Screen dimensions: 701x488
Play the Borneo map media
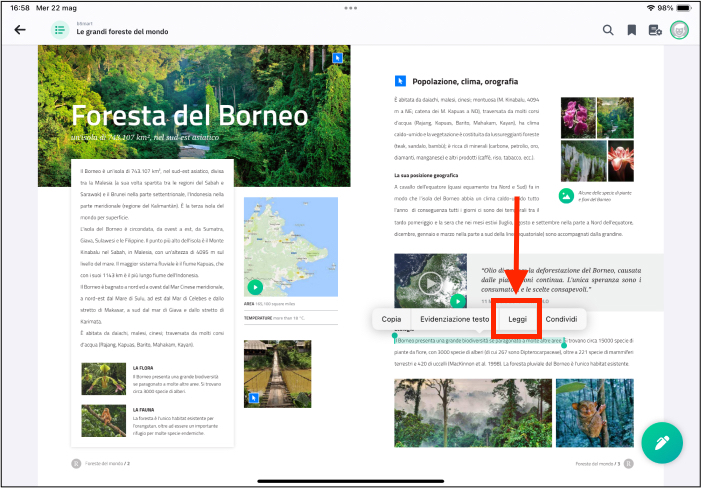tap(255, 287)
